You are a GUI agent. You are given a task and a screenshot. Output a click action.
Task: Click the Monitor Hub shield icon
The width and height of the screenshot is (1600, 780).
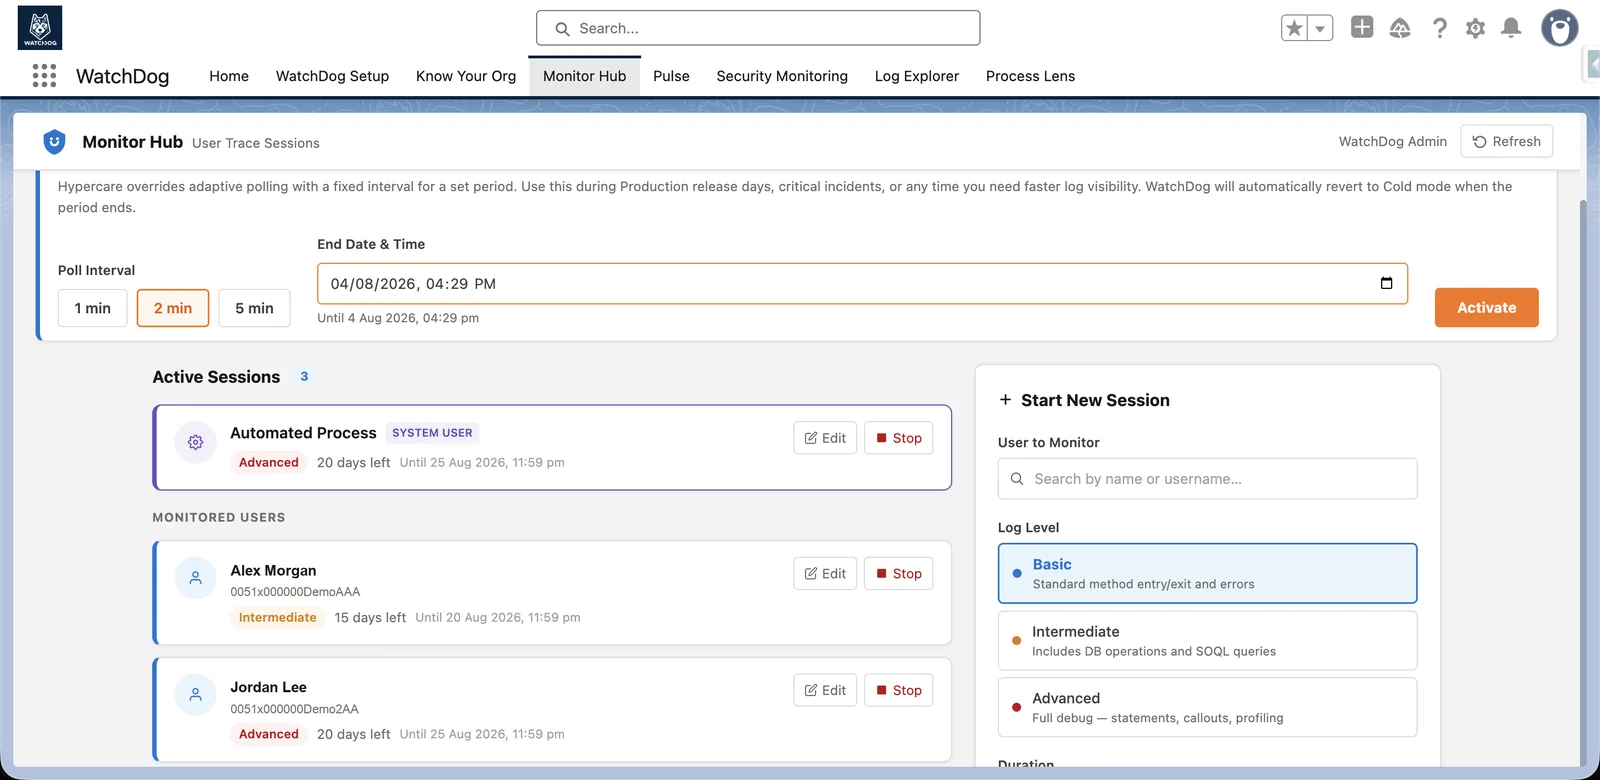click(x=54, y=142)
